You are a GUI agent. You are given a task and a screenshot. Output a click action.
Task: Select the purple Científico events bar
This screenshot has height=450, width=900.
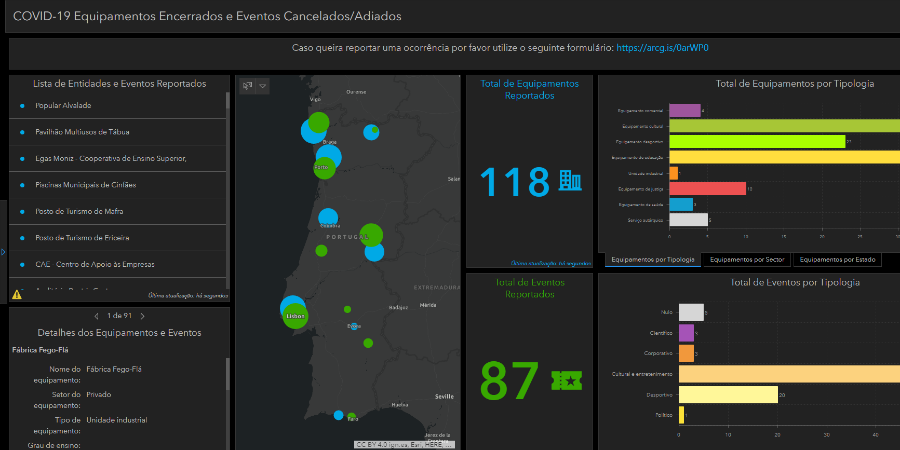tap(686, 333)
